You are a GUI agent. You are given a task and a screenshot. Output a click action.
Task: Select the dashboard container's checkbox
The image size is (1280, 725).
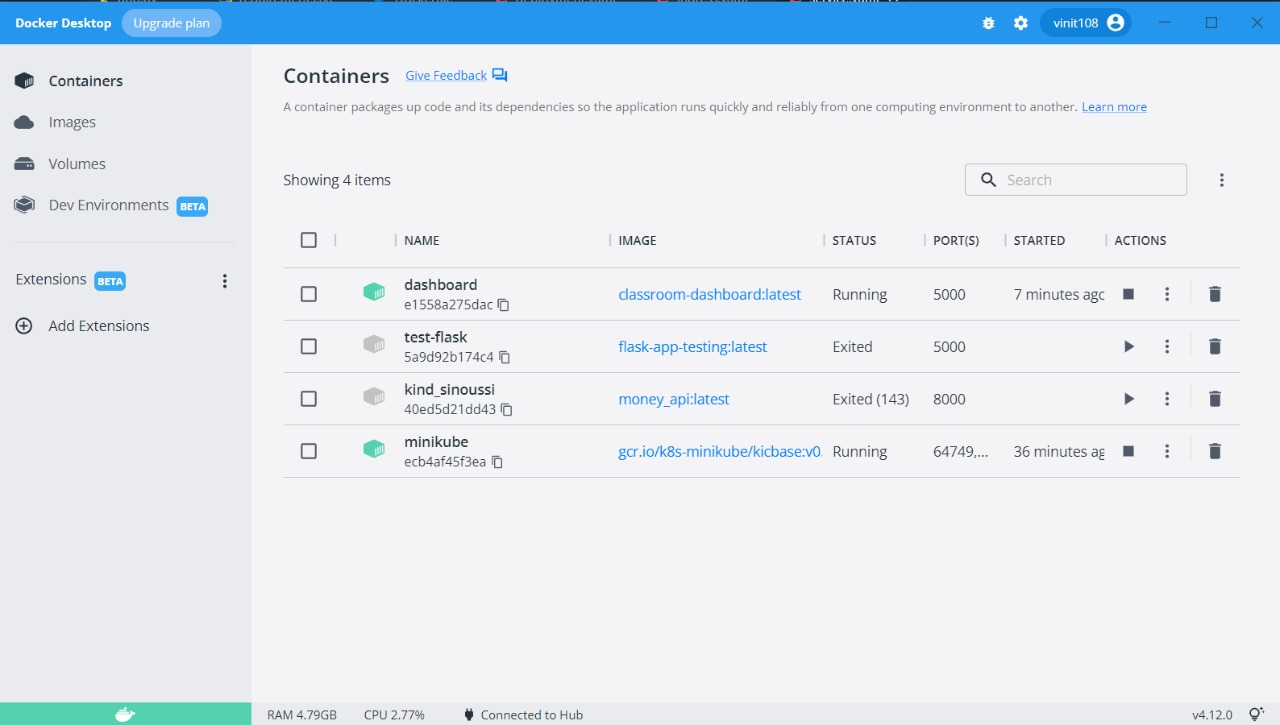(308, 294)
